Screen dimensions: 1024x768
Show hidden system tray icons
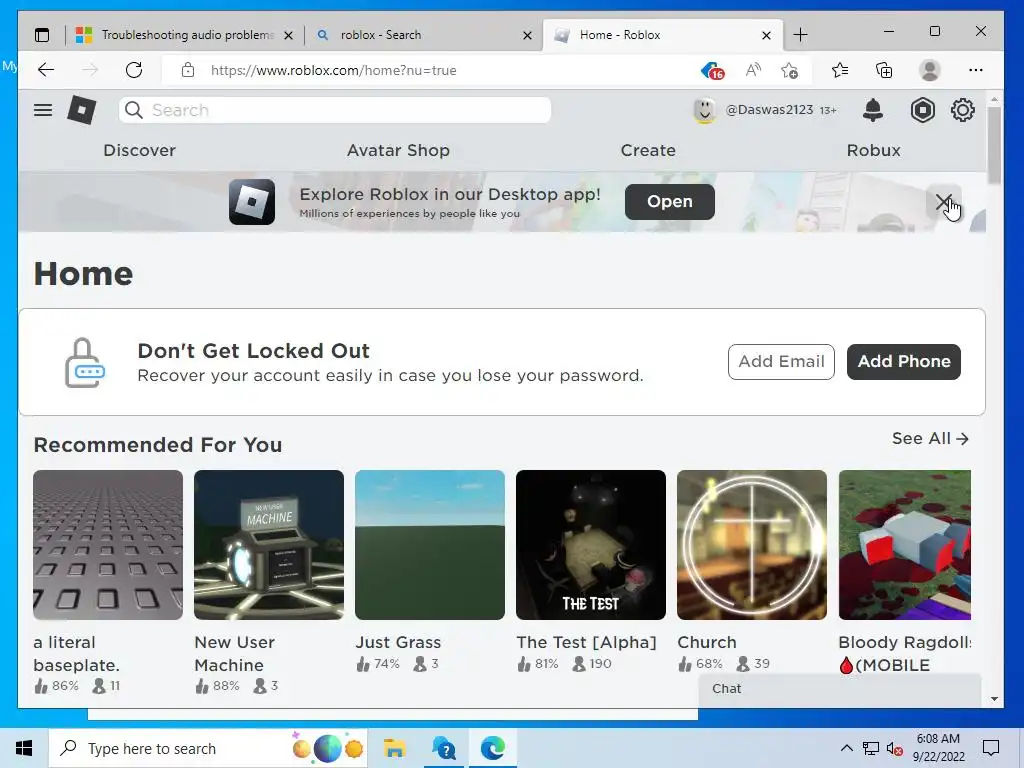point(846,748)
